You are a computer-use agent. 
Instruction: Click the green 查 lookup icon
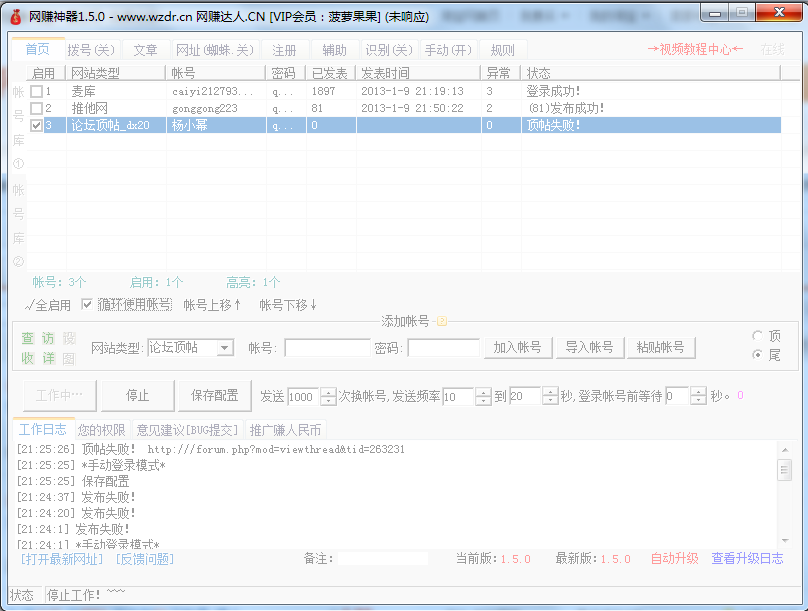[x=28, y=338]
